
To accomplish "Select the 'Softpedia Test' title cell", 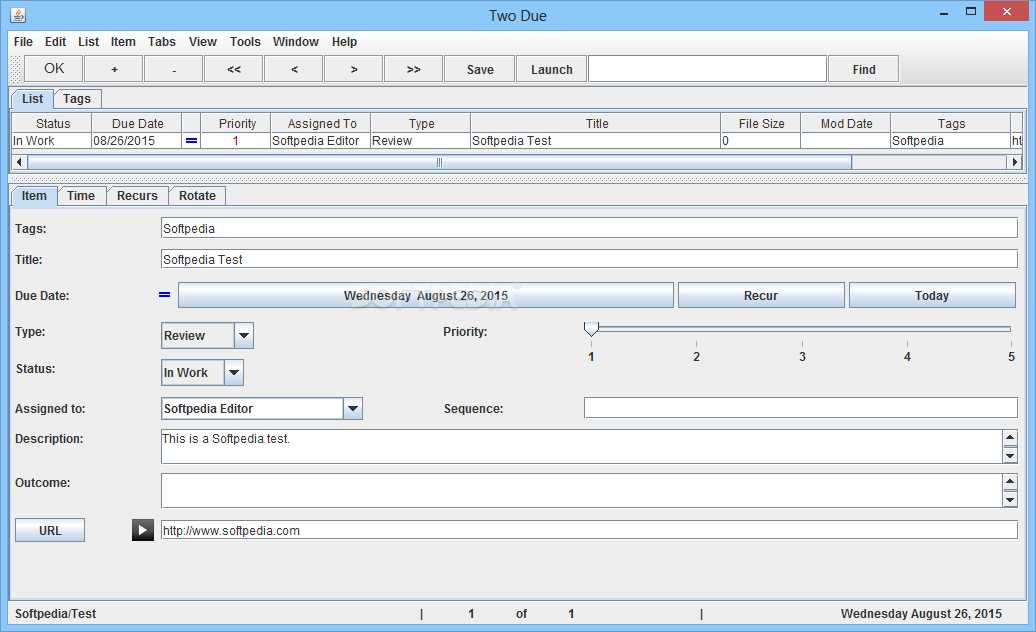I will point(595,141).
